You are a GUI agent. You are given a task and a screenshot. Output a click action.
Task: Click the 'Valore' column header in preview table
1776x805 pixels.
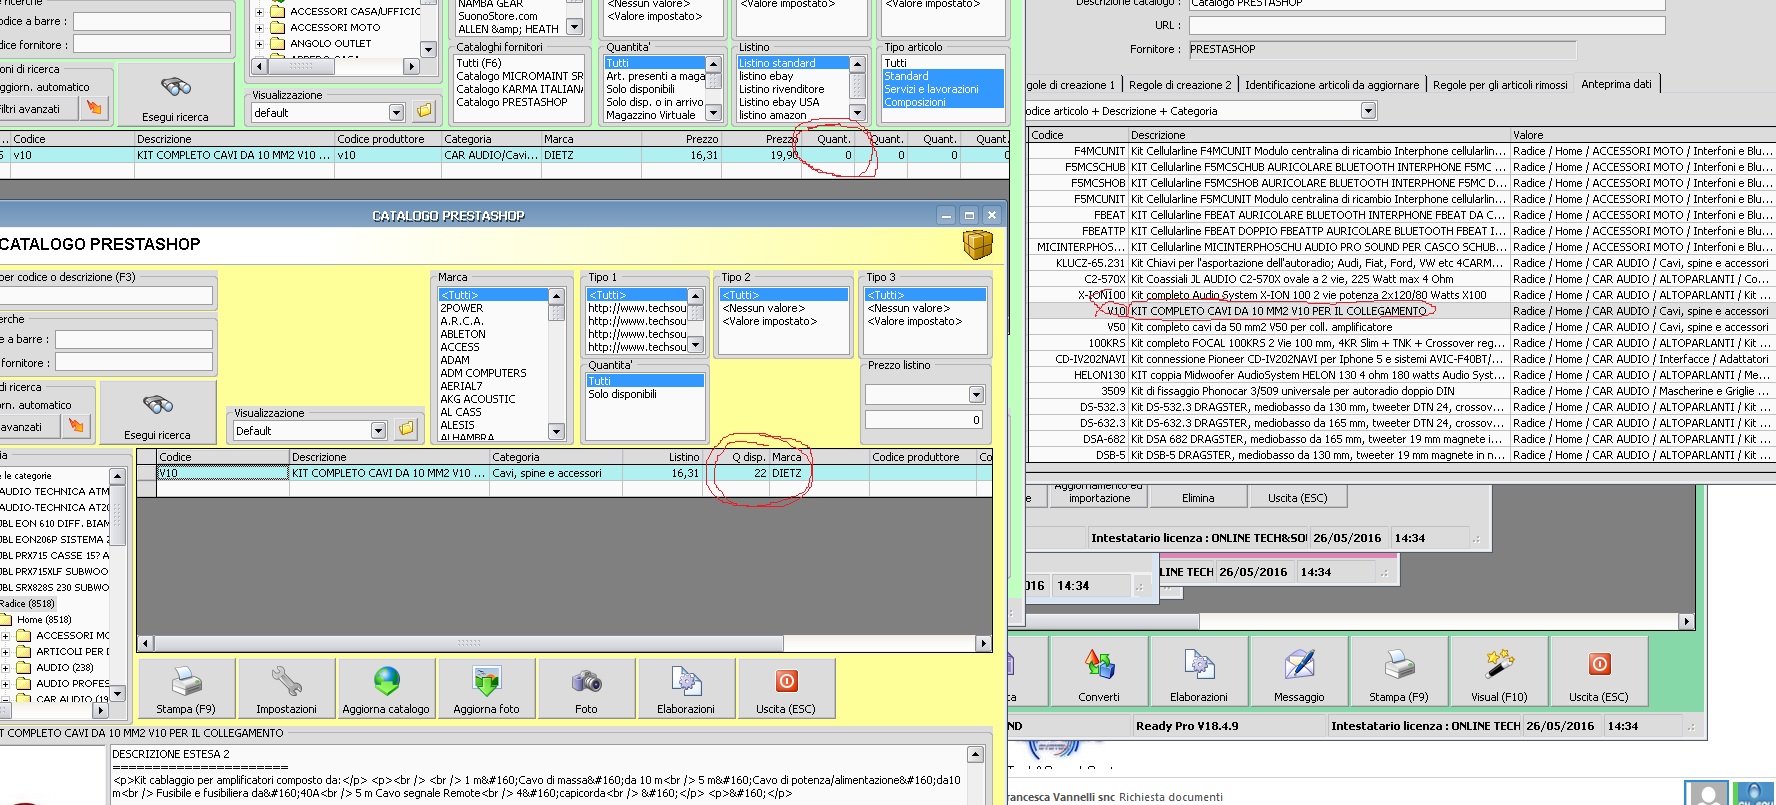1641,135
